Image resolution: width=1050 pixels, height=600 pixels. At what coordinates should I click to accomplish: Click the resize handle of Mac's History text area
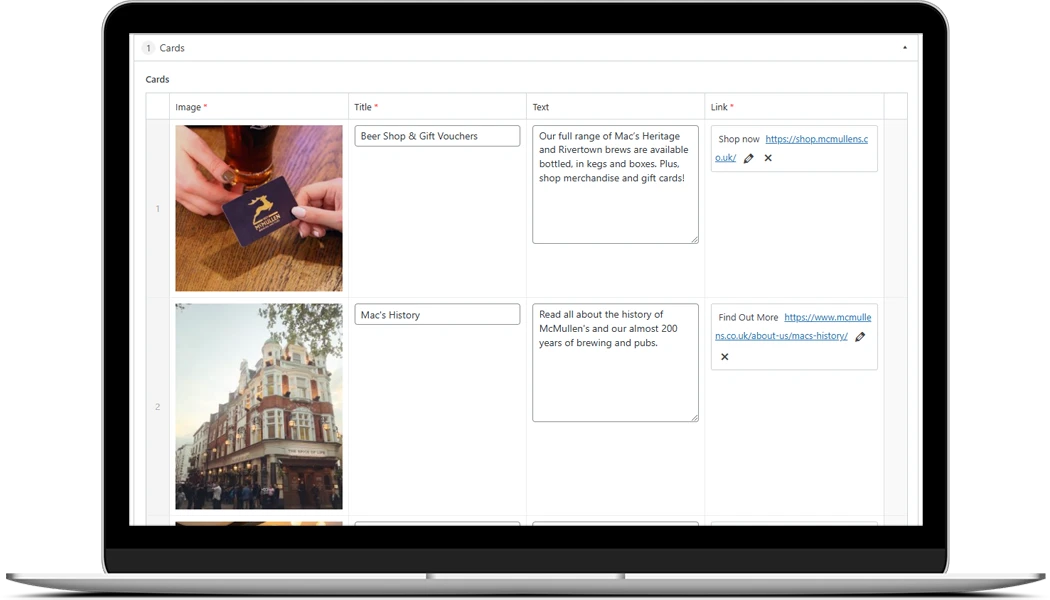pos(694,417)
